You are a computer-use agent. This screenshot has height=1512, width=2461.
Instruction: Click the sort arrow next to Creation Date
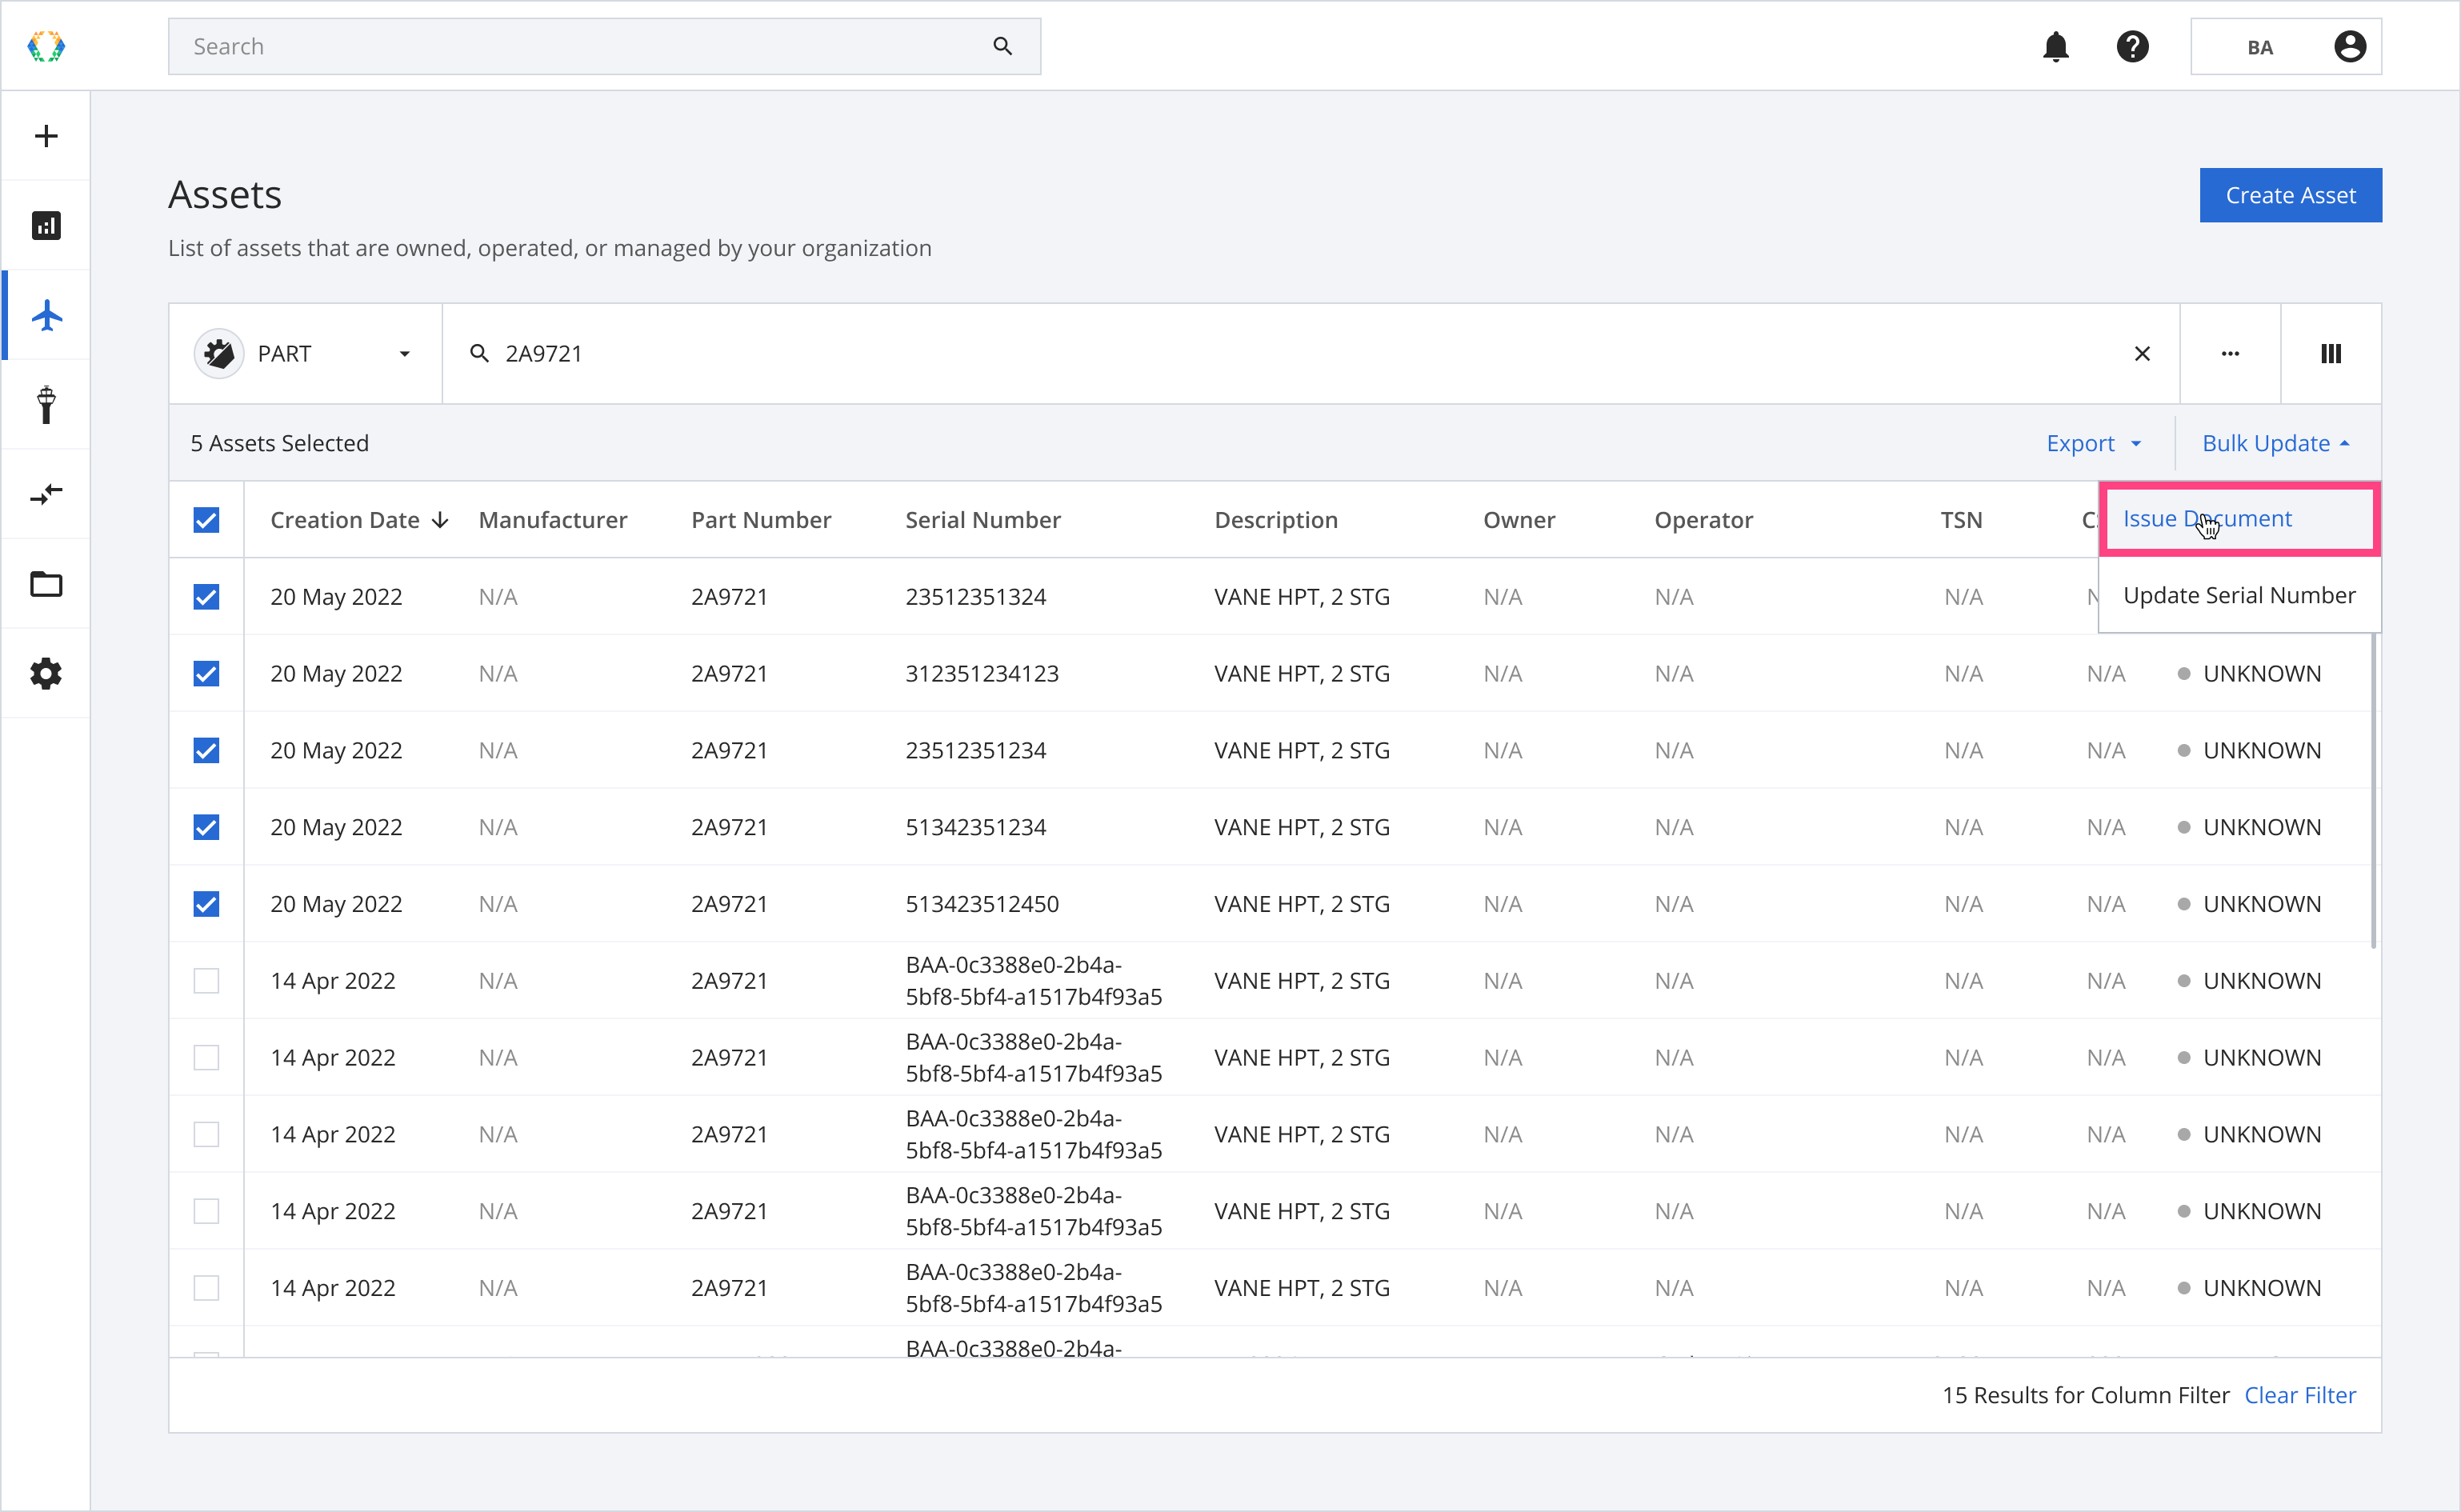440,520
